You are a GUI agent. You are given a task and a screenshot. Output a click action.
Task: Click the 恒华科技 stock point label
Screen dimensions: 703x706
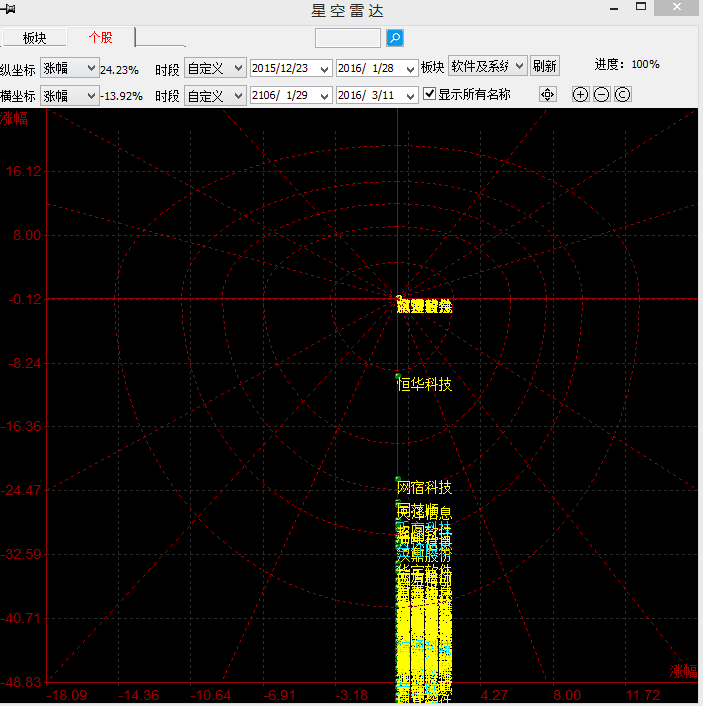tap(424, 384)
